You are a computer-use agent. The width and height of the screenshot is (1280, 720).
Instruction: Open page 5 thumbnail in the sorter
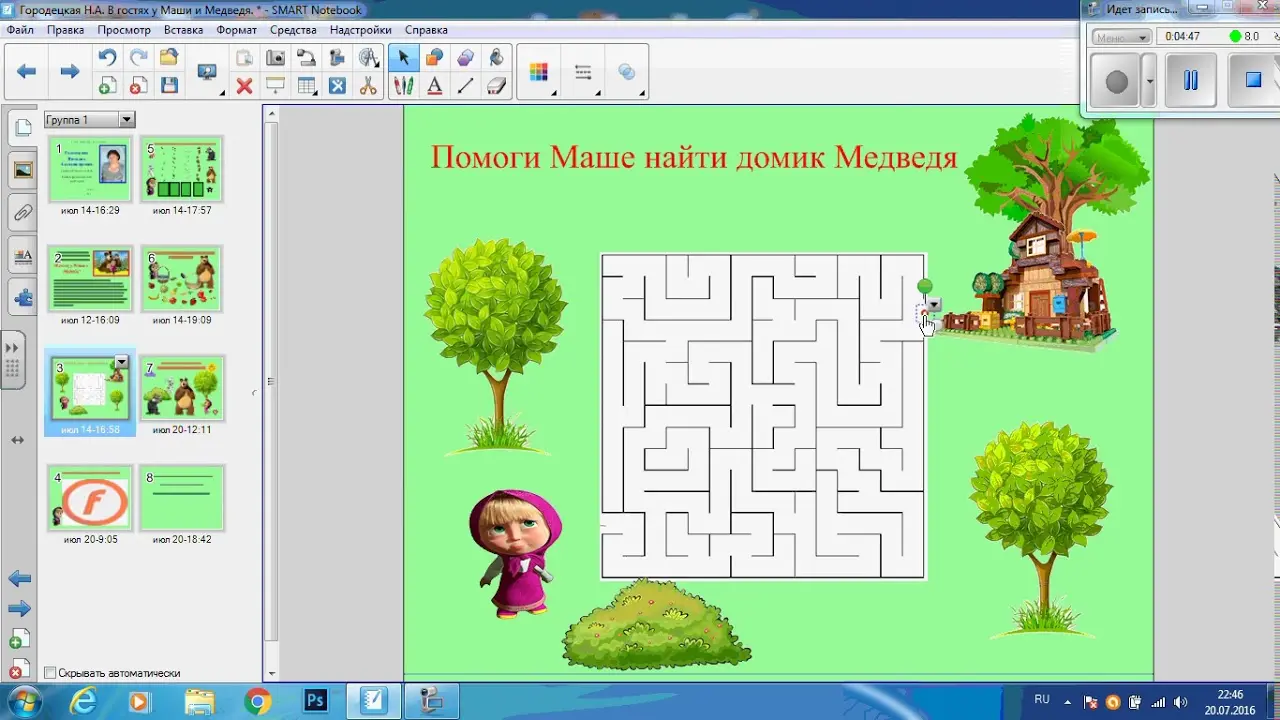pyautogui.click(x=181, y=169)
